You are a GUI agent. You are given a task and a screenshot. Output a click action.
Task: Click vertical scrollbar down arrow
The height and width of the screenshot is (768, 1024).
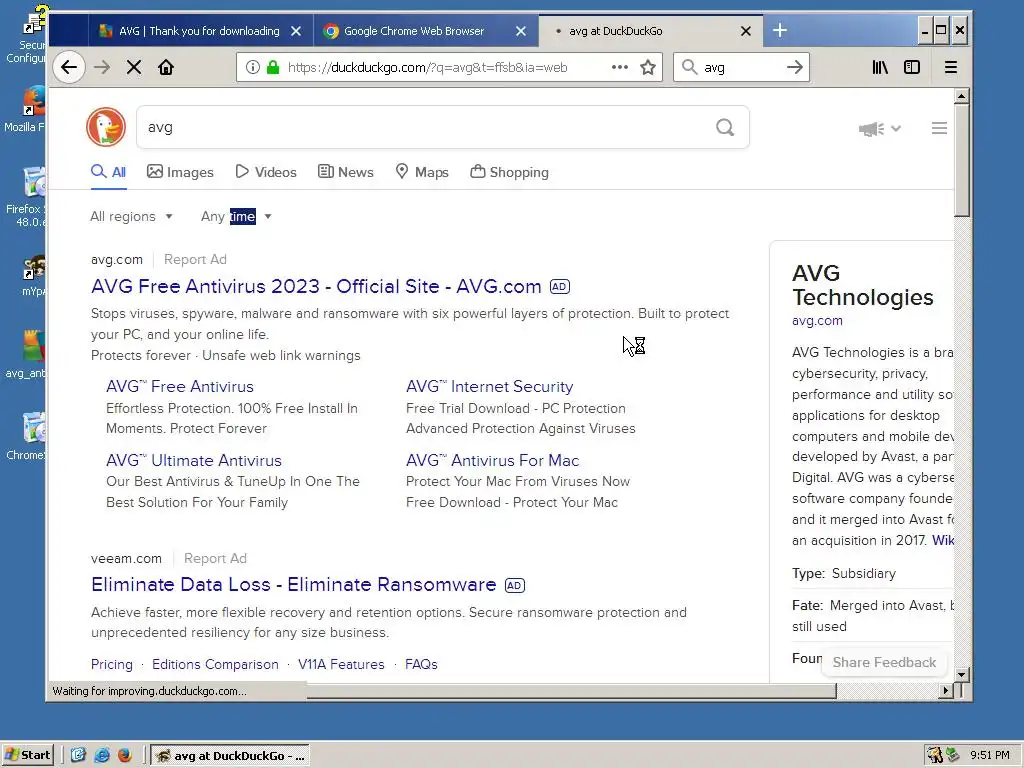click(961, 675)
